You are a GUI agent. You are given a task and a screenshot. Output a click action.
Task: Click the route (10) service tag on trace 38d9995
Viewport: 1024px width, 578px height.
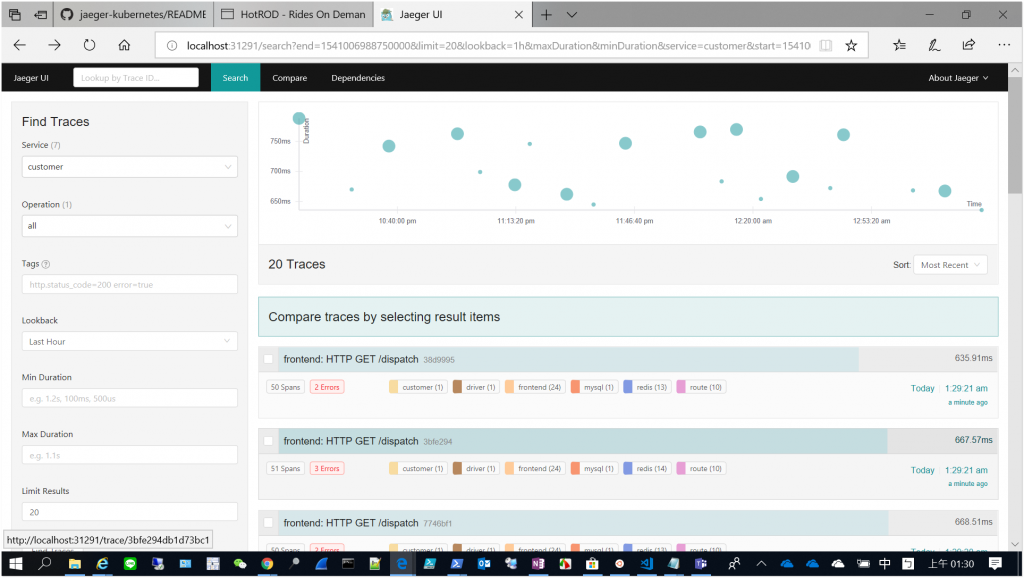700,387
